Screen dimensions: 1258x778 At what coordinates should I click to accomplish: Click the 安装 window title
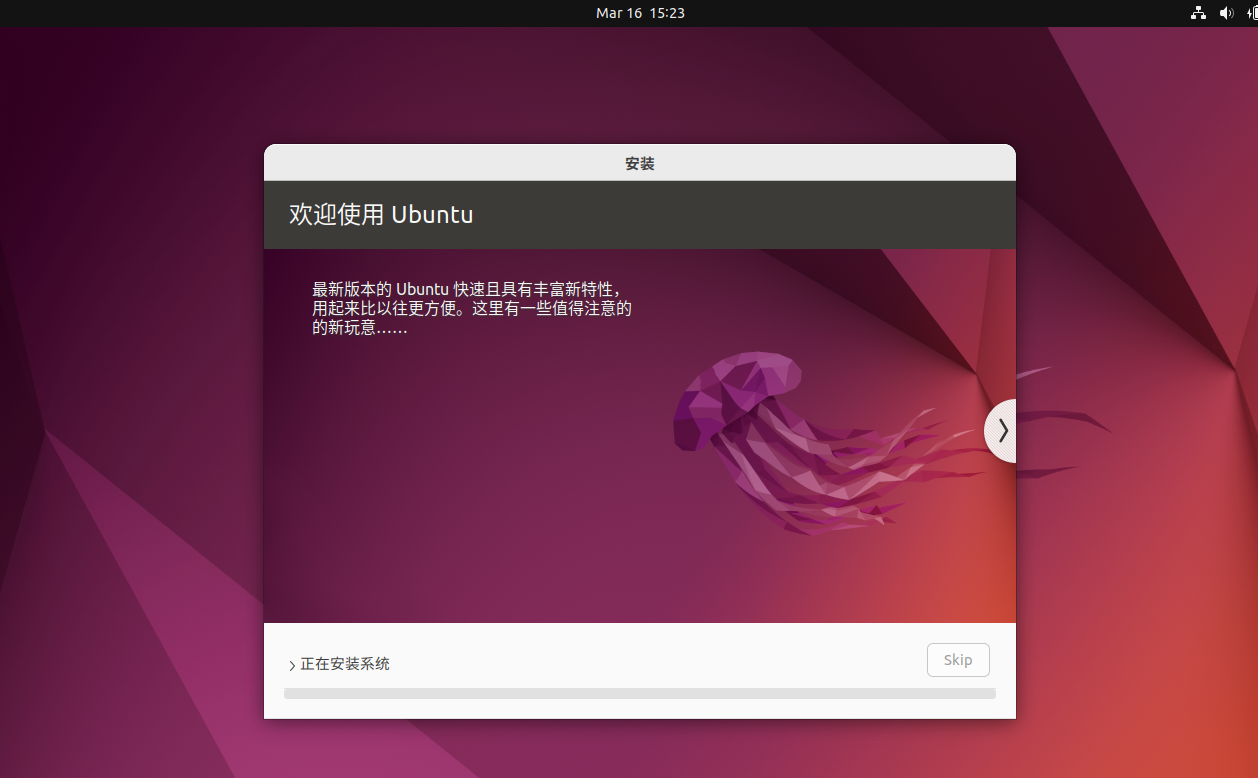pos(640,163)
